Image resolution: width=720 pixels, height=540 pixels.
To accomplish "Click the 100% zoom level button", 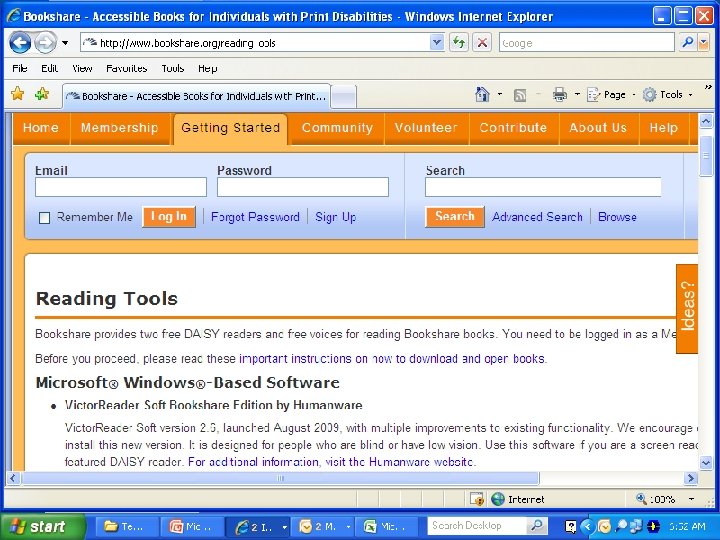I will pyautogui.click(x=656, y=499).
